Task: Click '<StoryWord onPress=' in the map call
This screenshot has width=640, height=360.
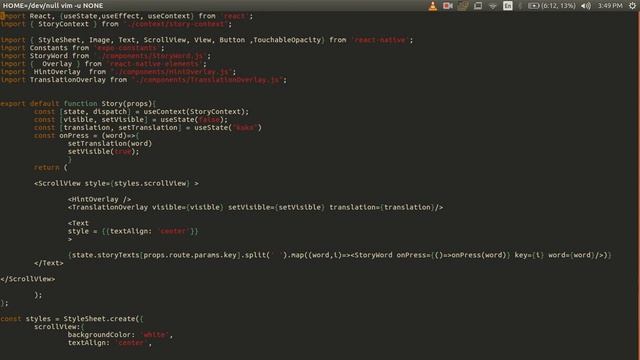Action: click(x=391, y=255)
